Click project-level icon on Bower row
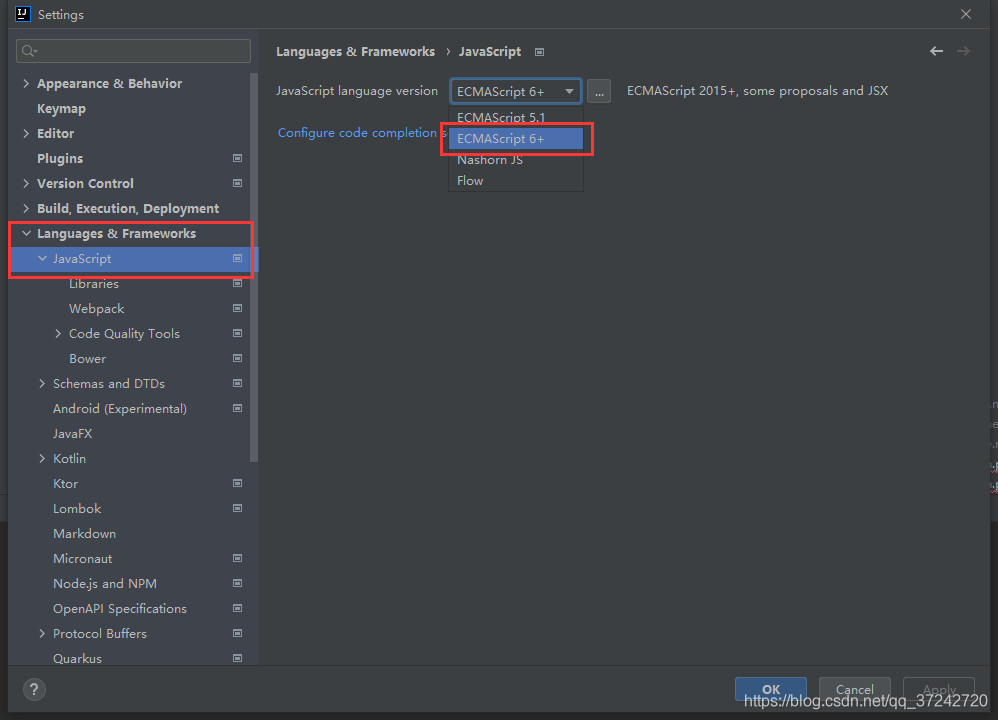The image size is (998, 720). click(237, 358)
